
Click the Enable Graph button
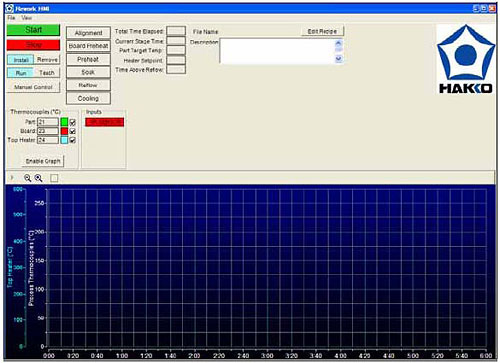pyautogui.click(x=43, y=161)
